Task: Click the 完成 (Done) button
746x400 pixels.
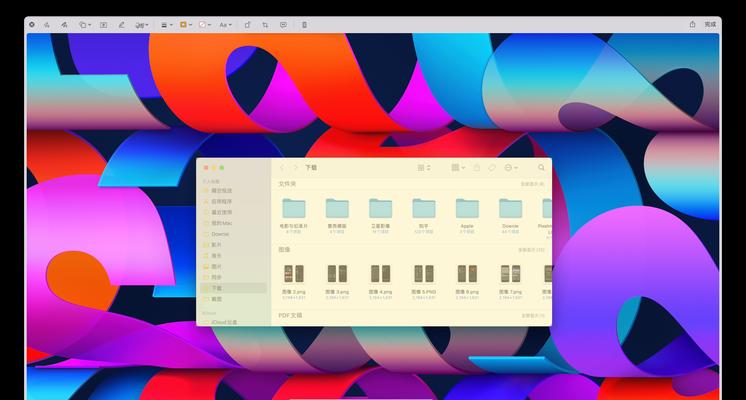Action: pyautogui.click(x=710, y=24)
